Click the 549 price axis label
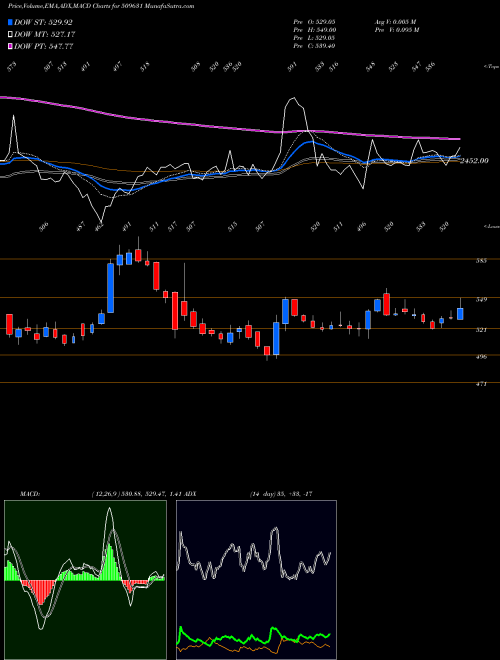 pos(482,299)
